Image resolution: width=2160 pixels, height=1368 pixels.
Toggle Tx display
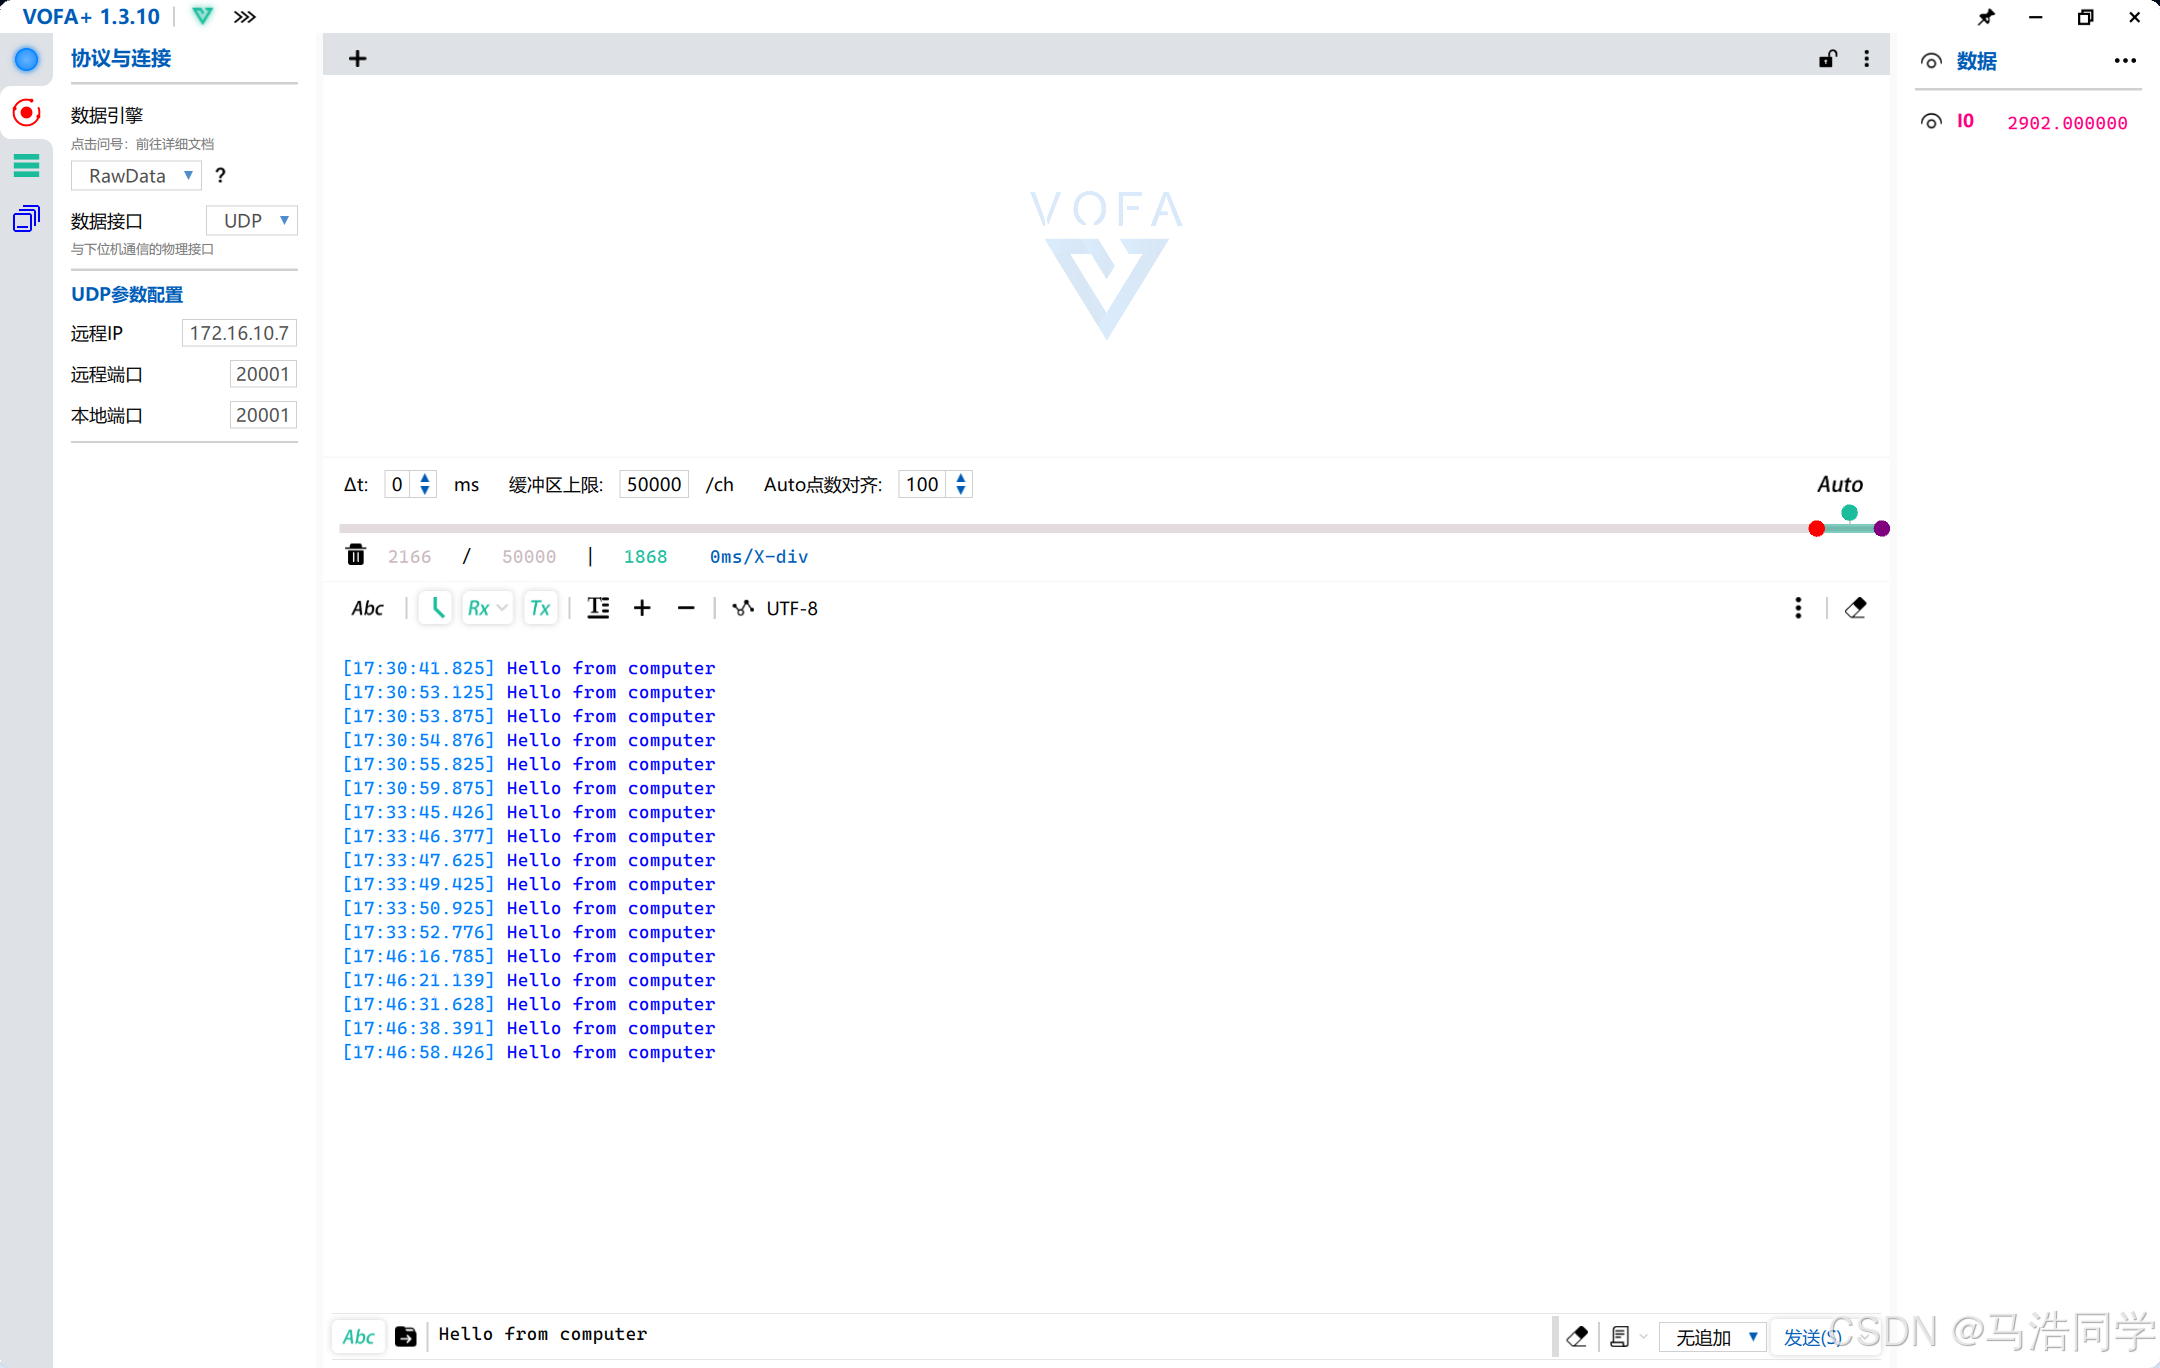tap(540, 608)
